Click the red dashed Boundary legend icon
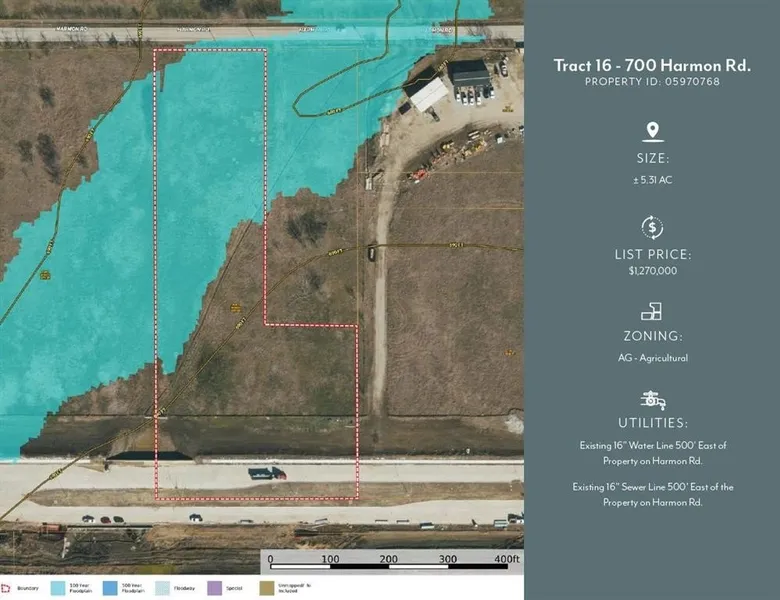 [7, 588]
